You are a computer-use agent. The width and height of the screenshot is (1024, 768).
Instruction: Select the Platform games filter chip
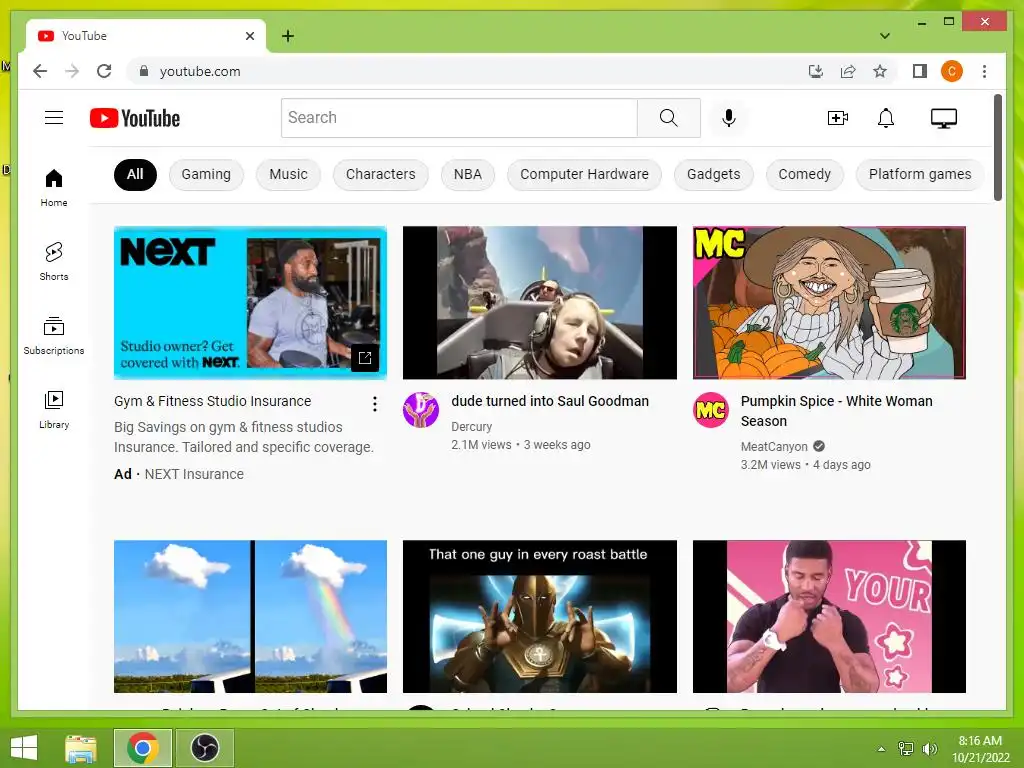coord(920,174)
